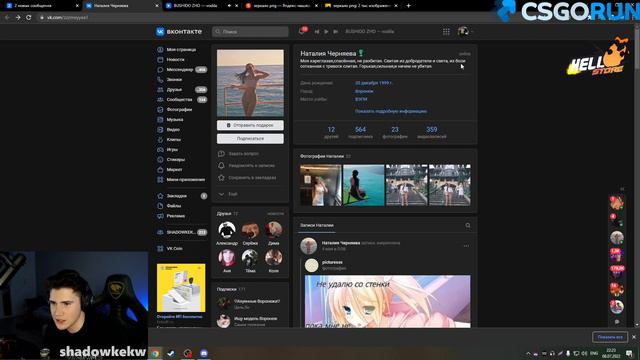Open the account avatar dropdown in header
Viewport: 640px width, 360px height.
[465, 31]
